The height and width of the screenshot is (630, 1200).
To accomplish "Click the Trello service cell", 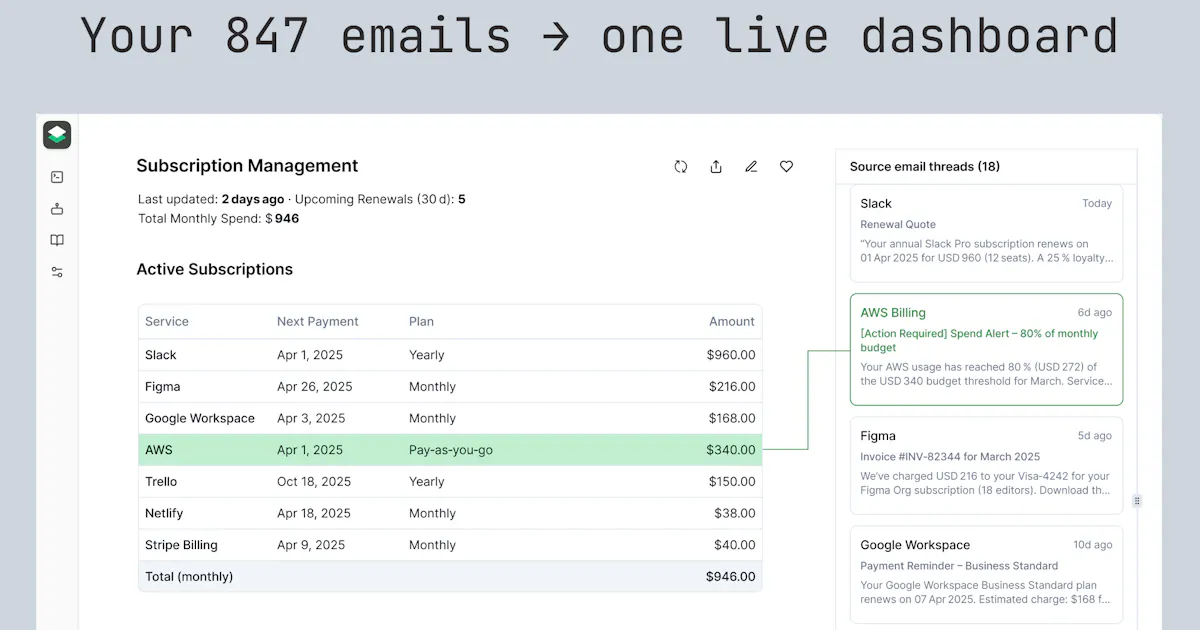I will pyautogui.click(x=162, y=482).
